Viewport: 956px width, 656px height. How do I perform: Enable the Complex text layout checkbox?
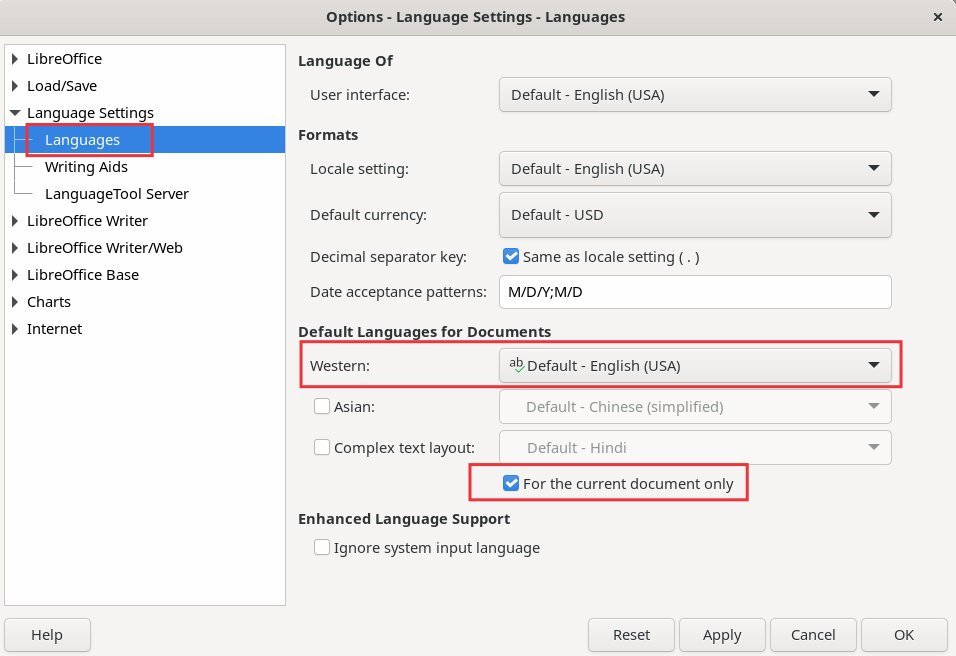[x=322, y=447]
